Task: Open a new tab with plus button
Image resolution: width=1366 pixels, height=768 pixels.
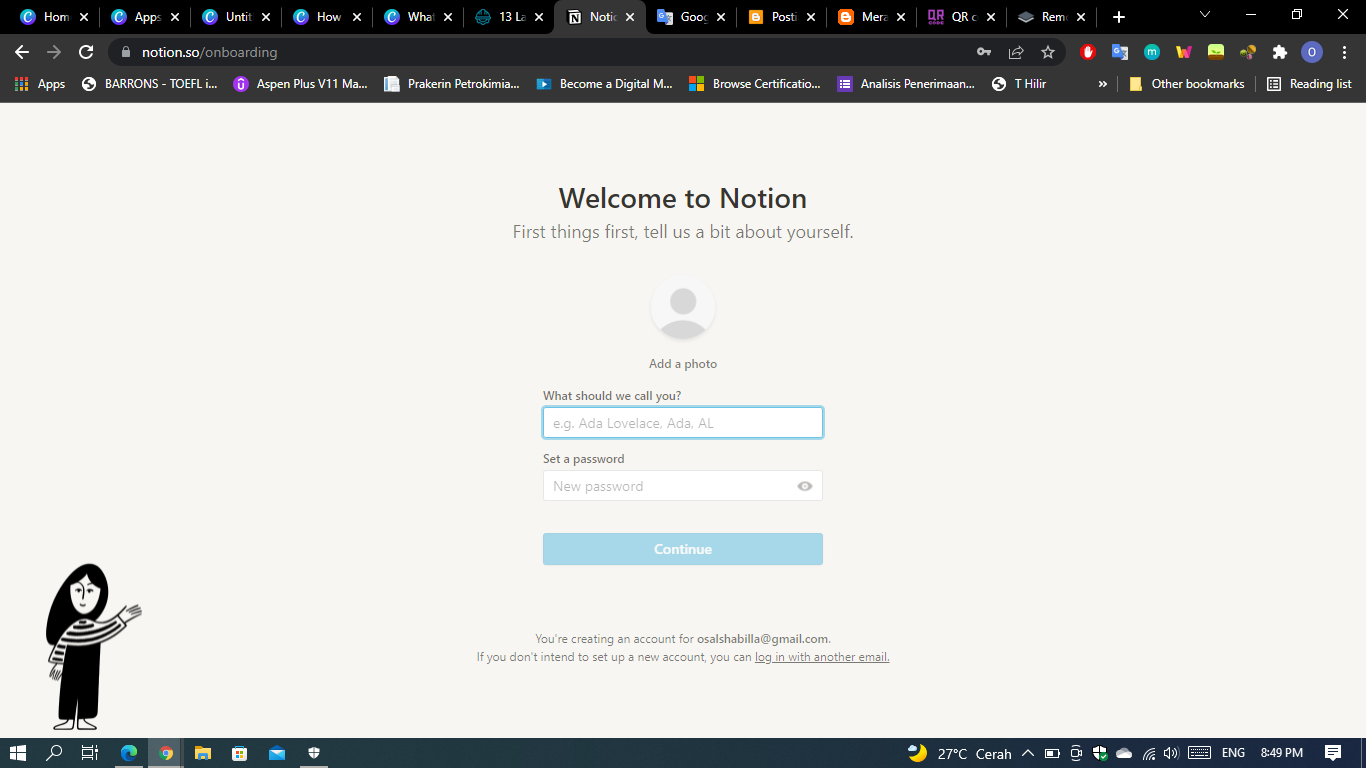Action: point(1119,17)
